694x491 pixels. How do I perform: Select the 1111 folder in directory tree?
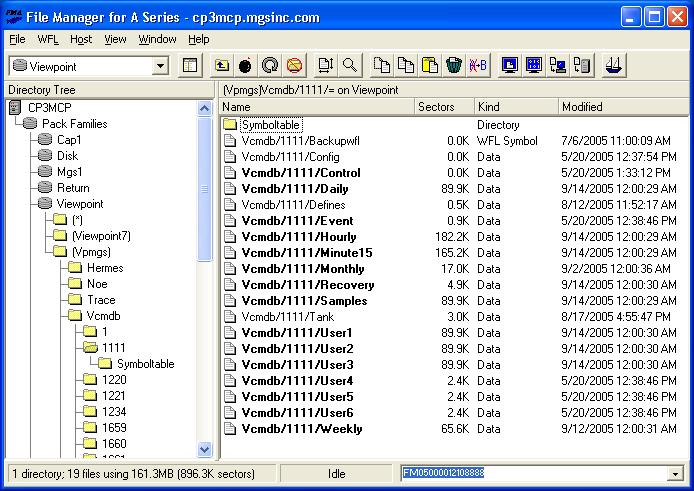pyautogui.click(x=112, y=348)
